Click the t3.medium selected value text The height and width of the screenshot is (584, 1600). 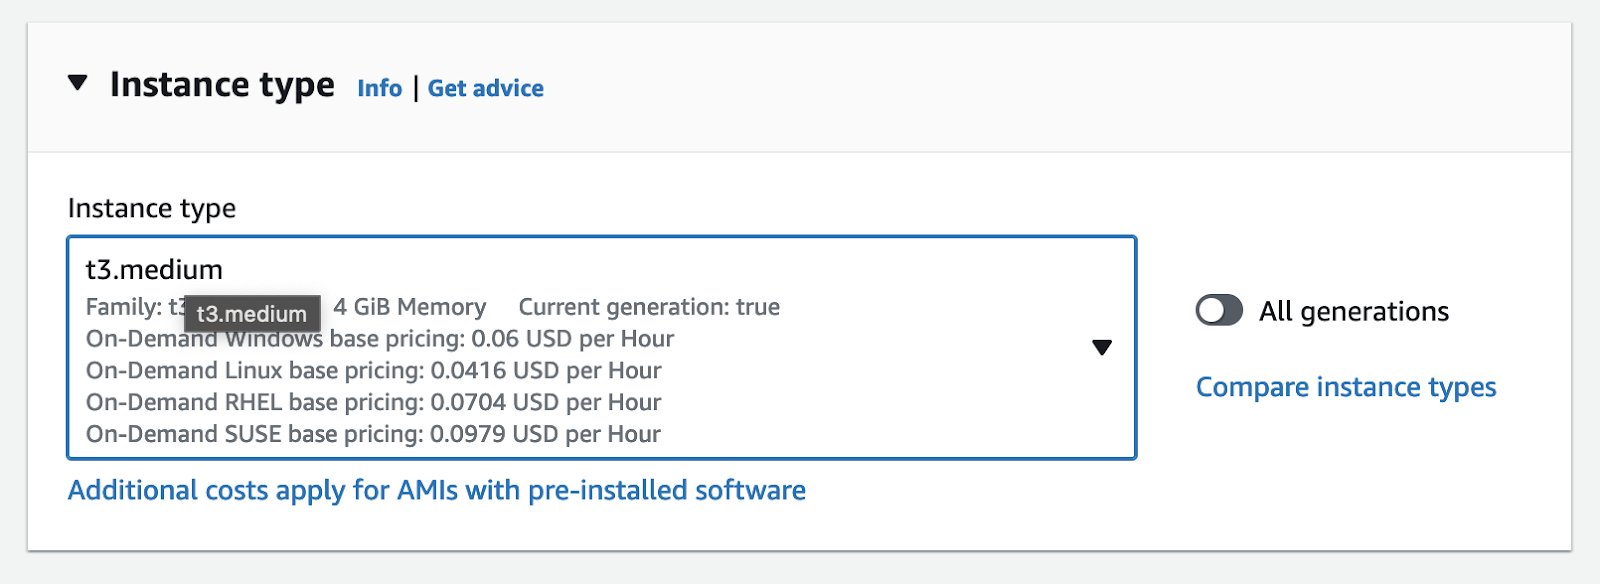(x=154, y=270)
